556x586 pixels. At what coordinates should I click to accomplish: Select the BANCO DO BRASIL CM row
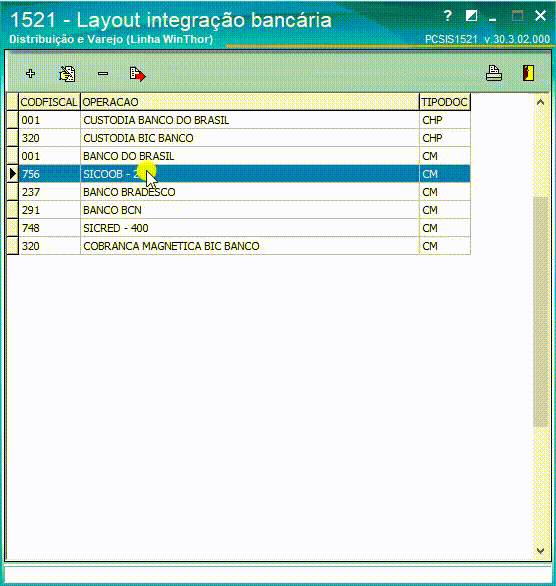[x=238, y=156]
